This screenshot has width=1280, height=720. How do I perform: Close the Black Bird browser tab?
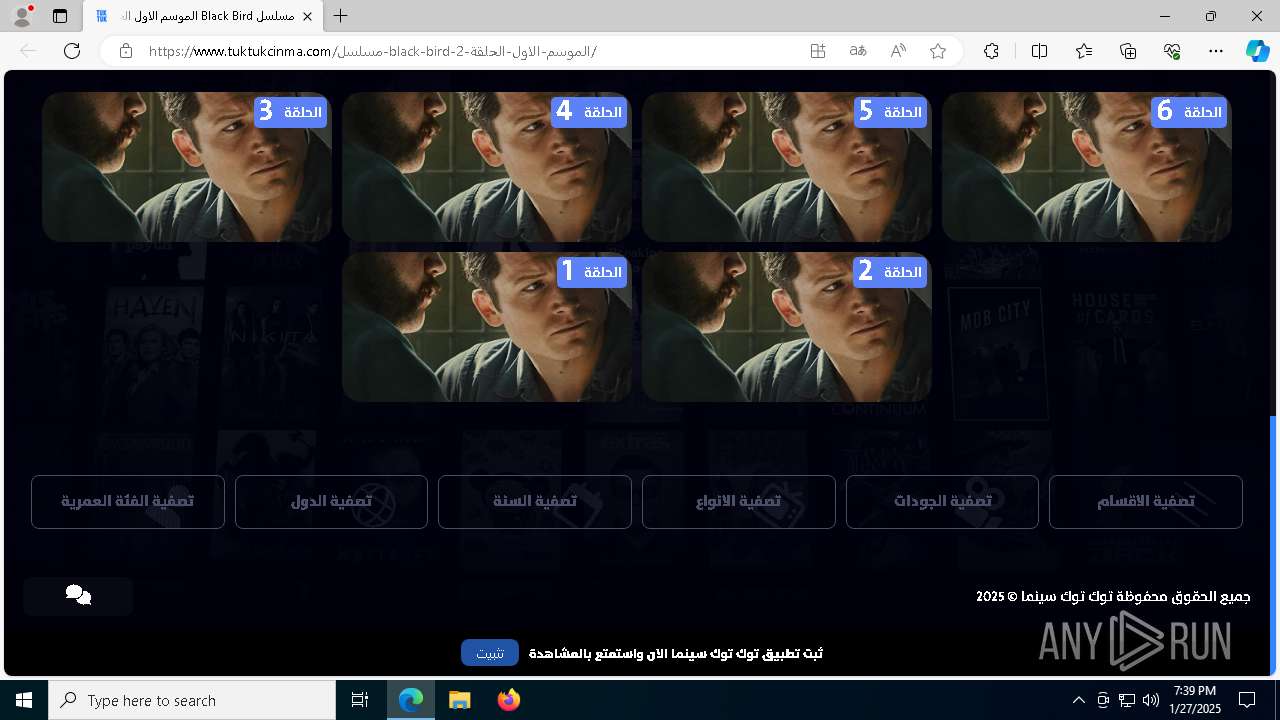tap(308, 17)
